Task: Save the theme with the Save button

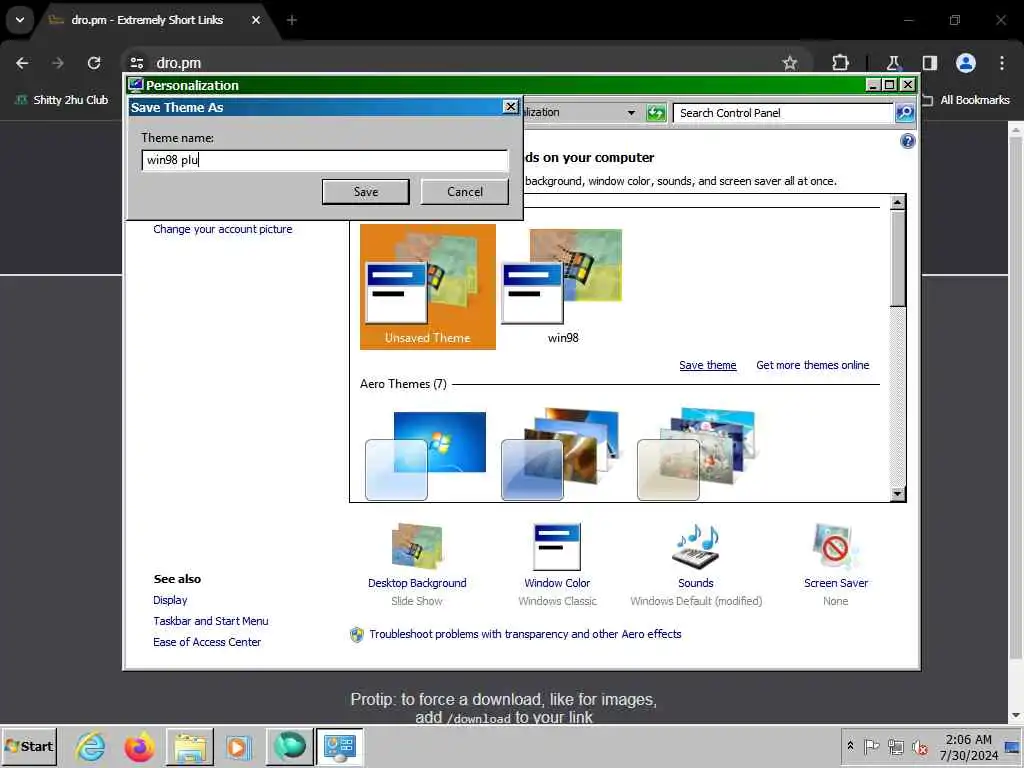Action: tap(366, 192)
